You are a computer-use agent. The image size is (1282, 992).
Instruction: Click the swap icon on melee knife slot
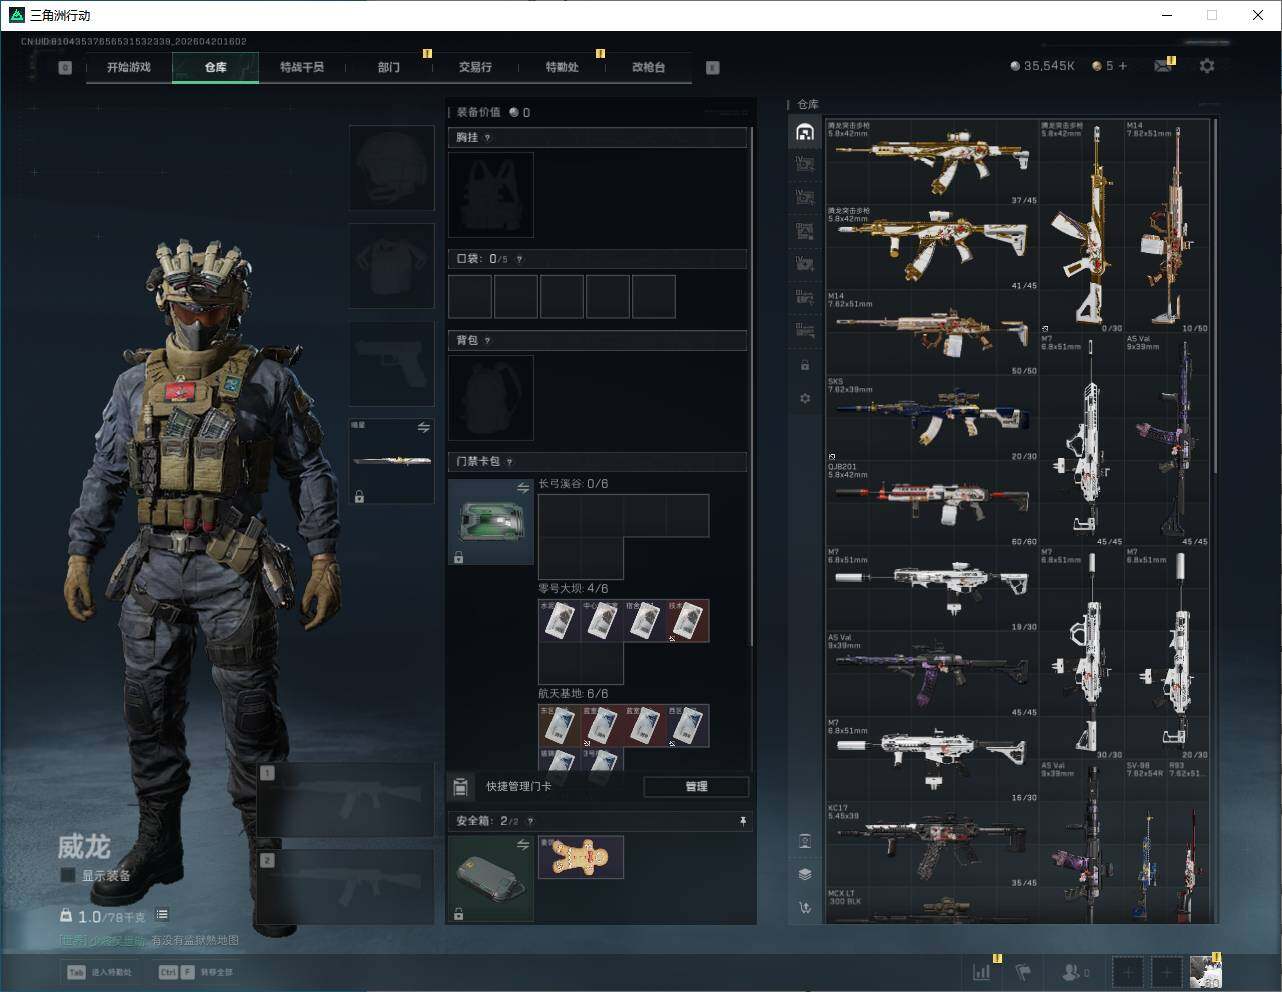[x=424, y=428]
